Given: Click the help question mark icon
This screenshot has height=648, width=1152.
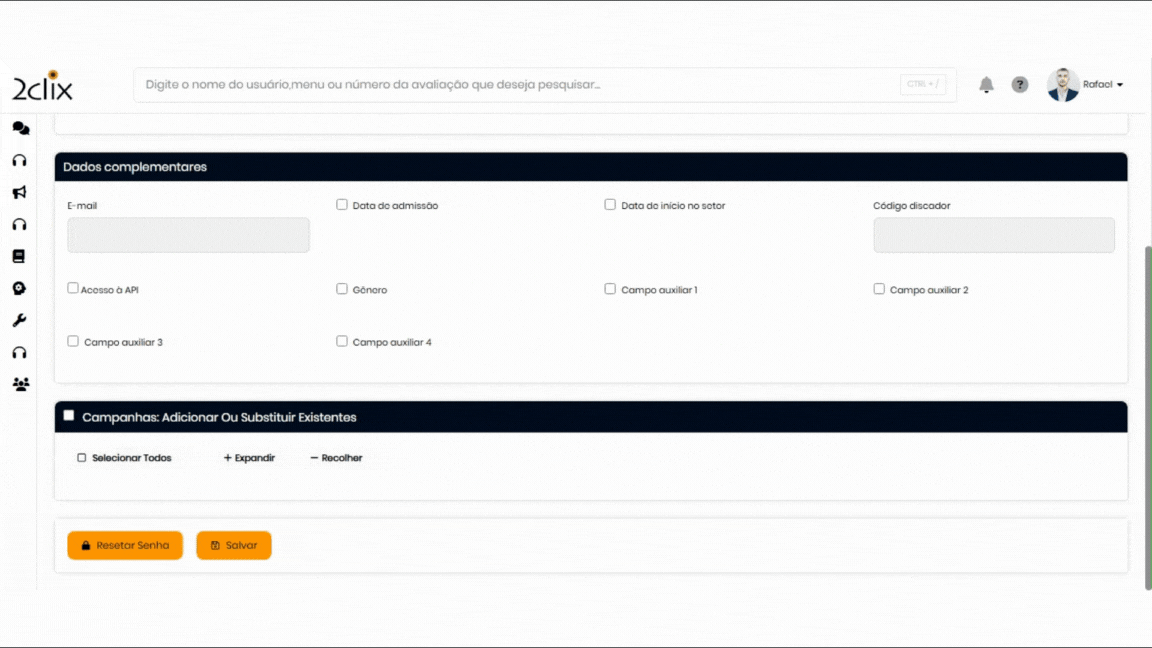Looking at the screenshot, I should [x=1020, y=85].
